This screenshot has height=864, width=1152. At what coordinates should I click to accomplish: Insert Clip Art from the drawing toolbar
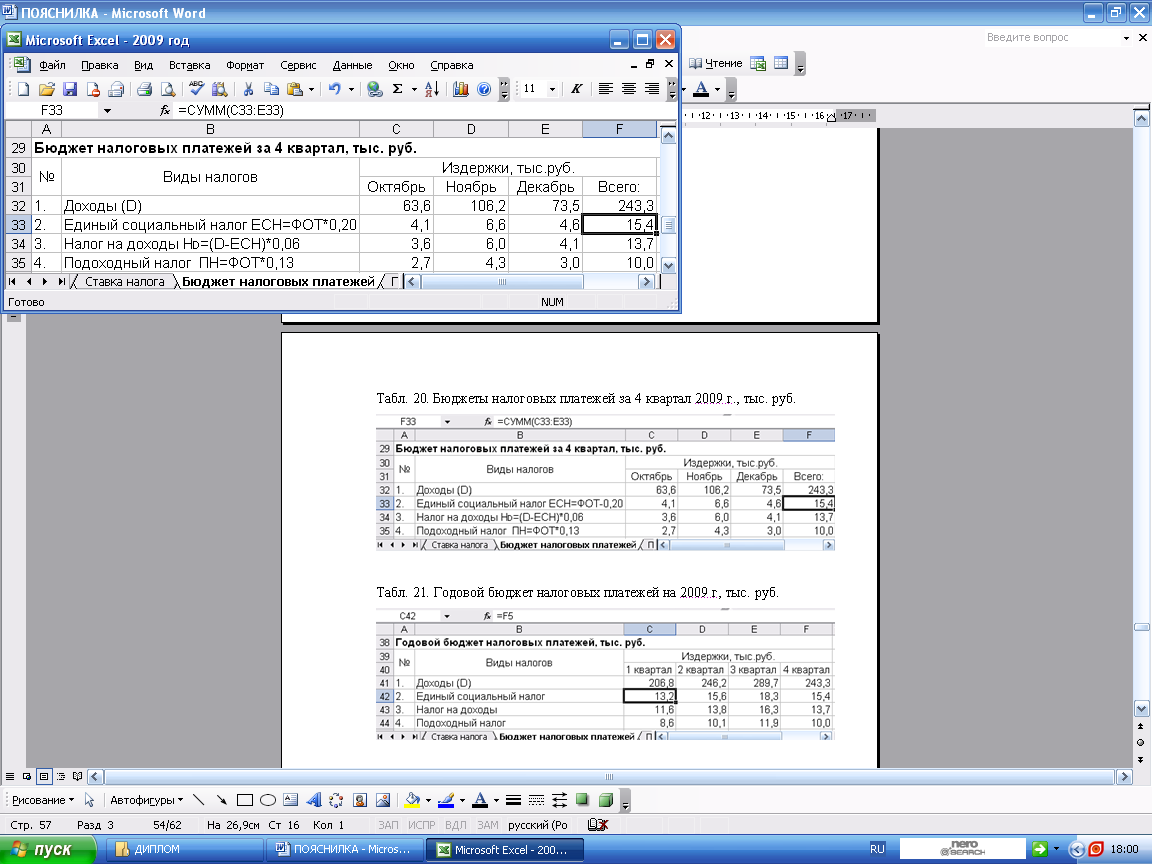pos(360,800)
